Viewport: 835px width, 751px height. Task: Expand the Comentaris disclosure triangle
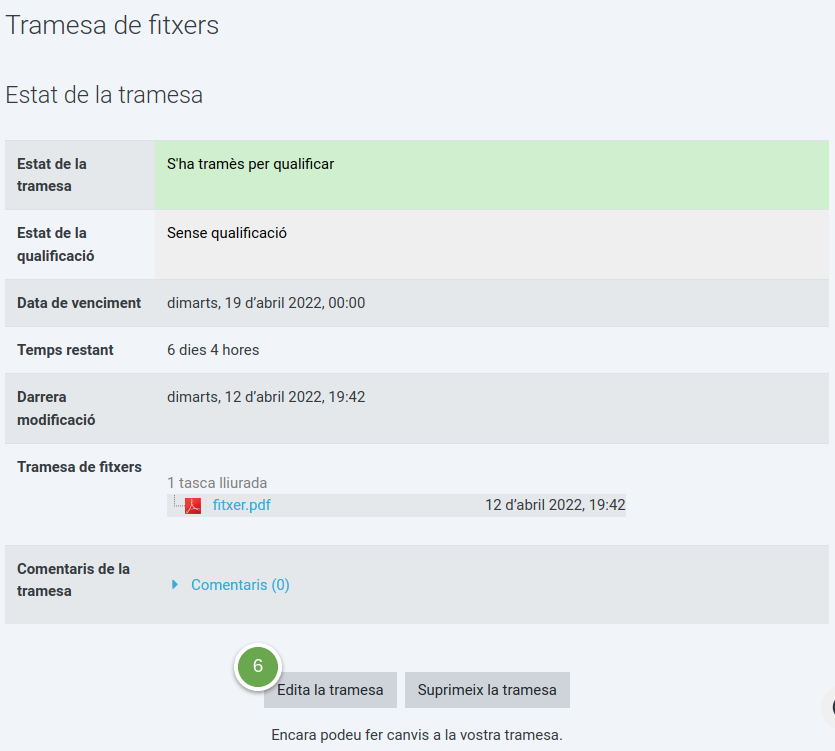coord(175,584)
